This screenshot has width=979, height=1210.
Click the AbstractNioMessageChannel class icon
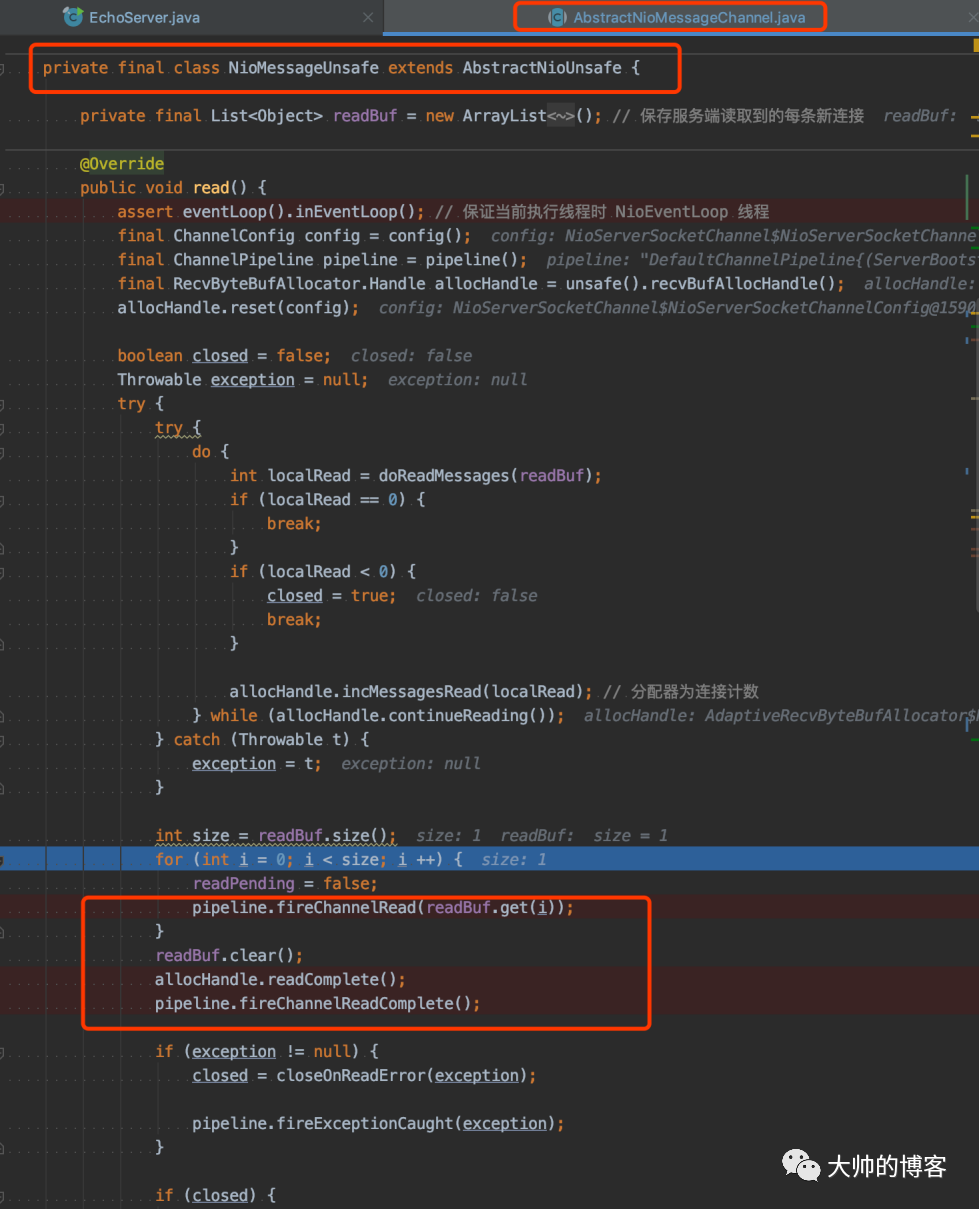556,17
